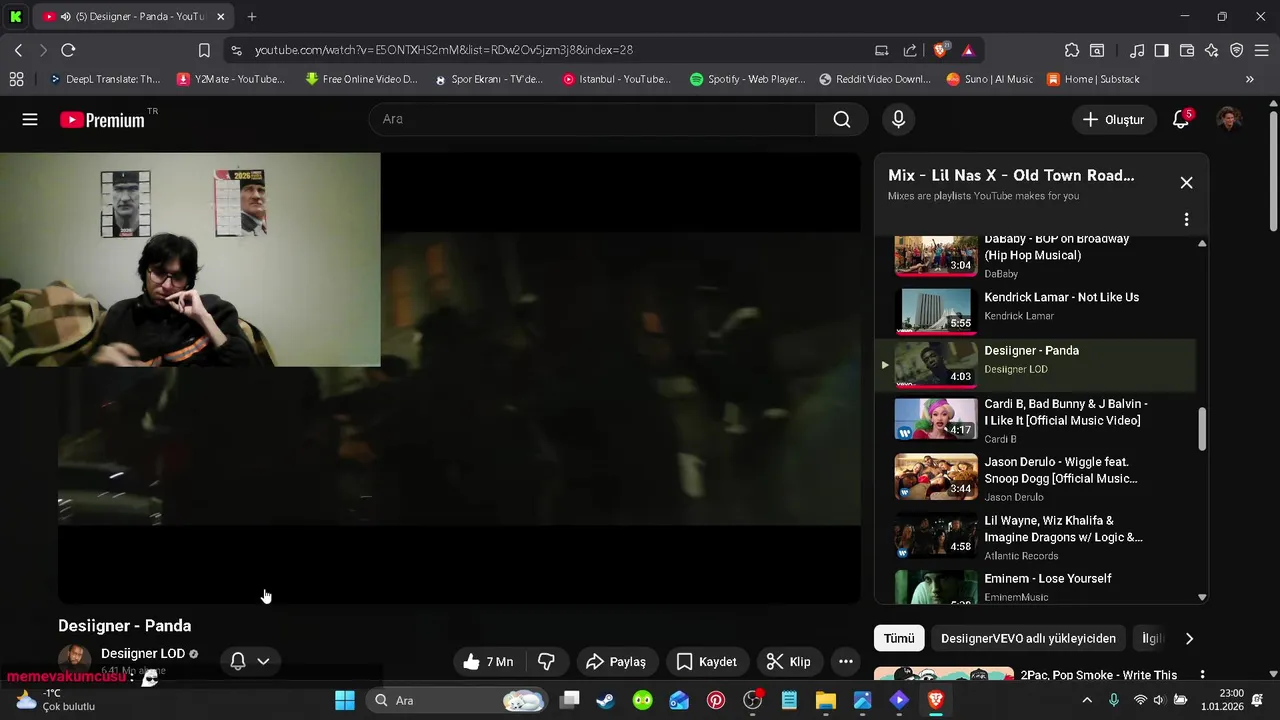Open the Y2Mate bookmark
This screenshot has height=720, width=1280.
click(x=231, y=79)
